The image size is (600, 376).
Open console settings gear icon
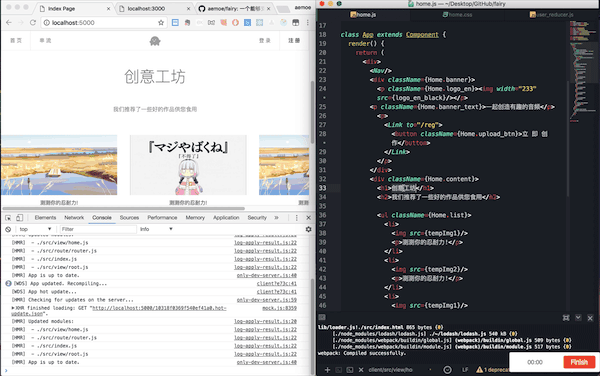click(x=308, y=229)
